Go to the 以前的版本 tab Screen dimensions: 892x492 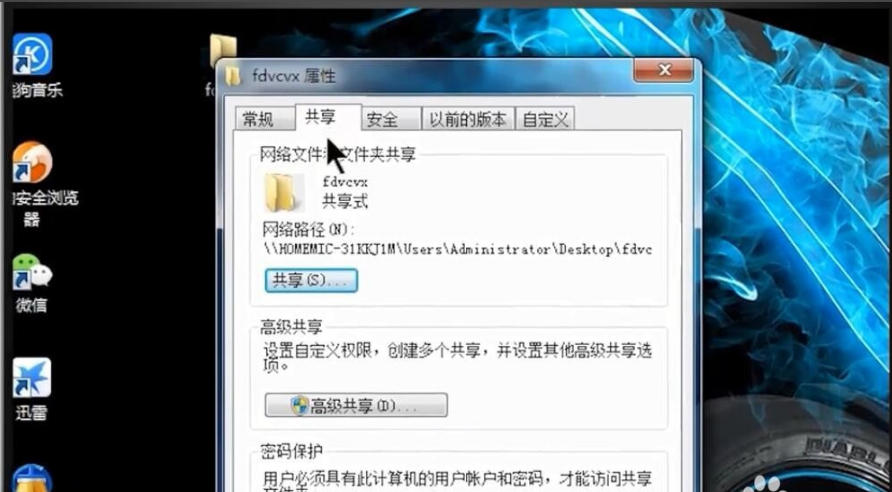click(468, 119)
